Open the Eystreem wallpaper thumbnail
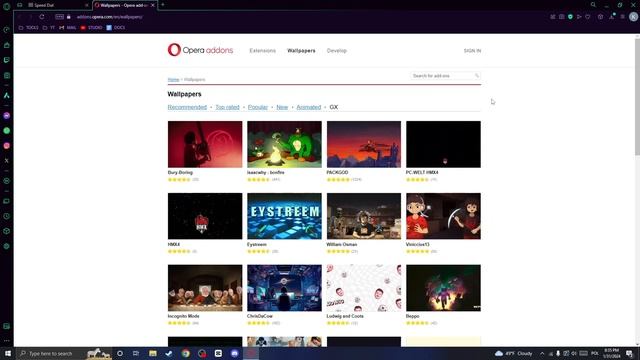 click(284, 216)
